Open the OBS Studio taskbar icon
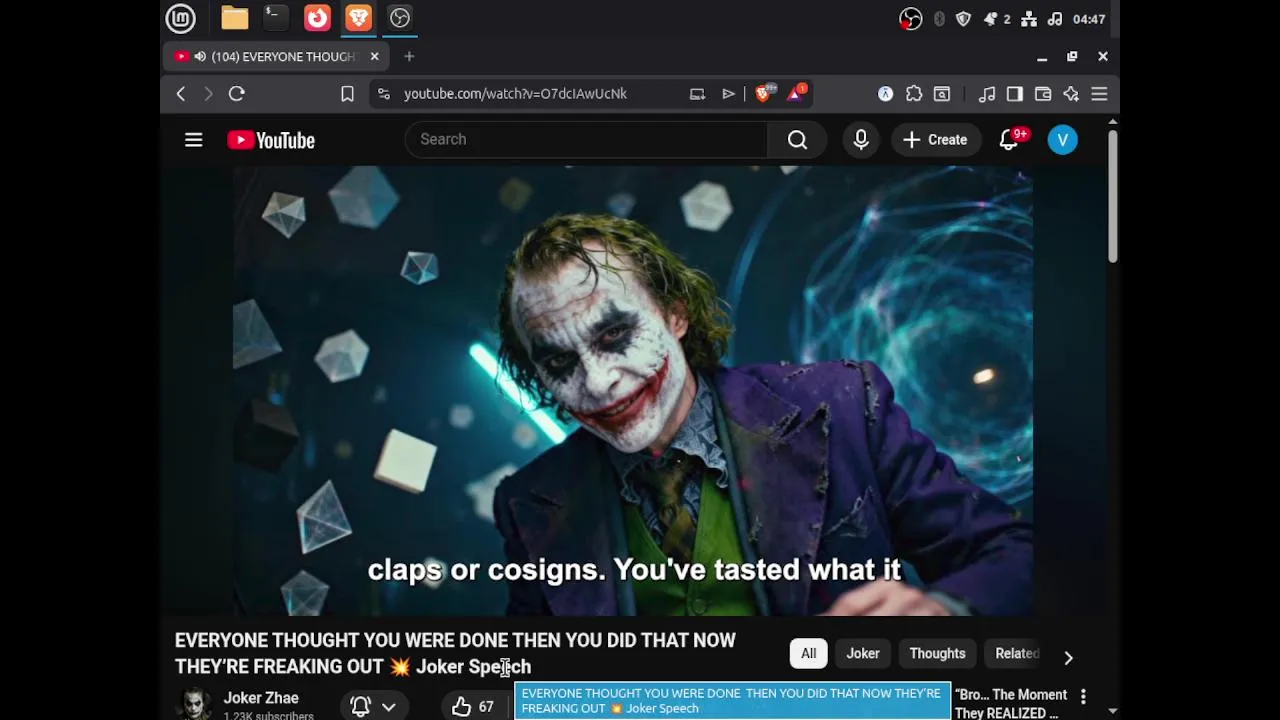This screenshot has height=720, width=1280. [x=399, y=18]
